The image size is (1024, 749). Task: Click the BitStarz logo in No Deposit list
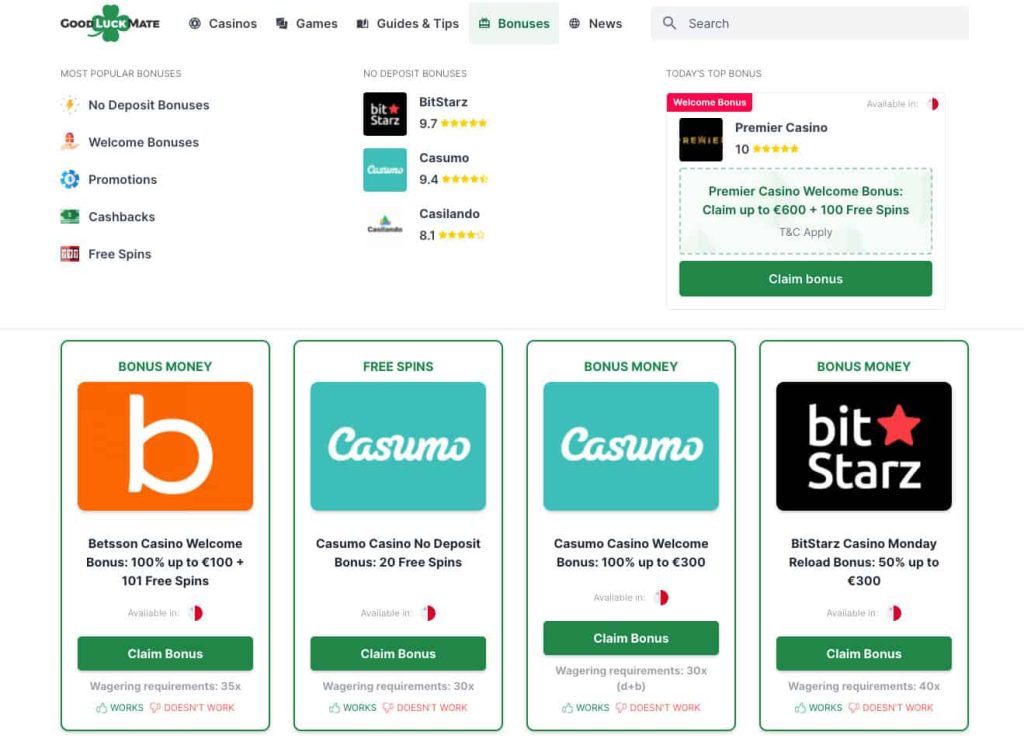click(x=385, y=114)
